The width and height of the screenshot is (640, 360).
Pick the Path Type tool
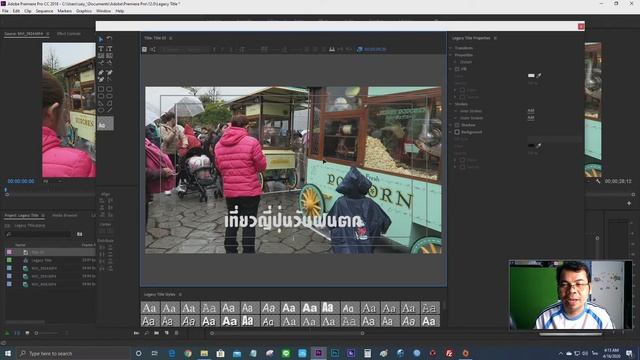click(101, 62)
